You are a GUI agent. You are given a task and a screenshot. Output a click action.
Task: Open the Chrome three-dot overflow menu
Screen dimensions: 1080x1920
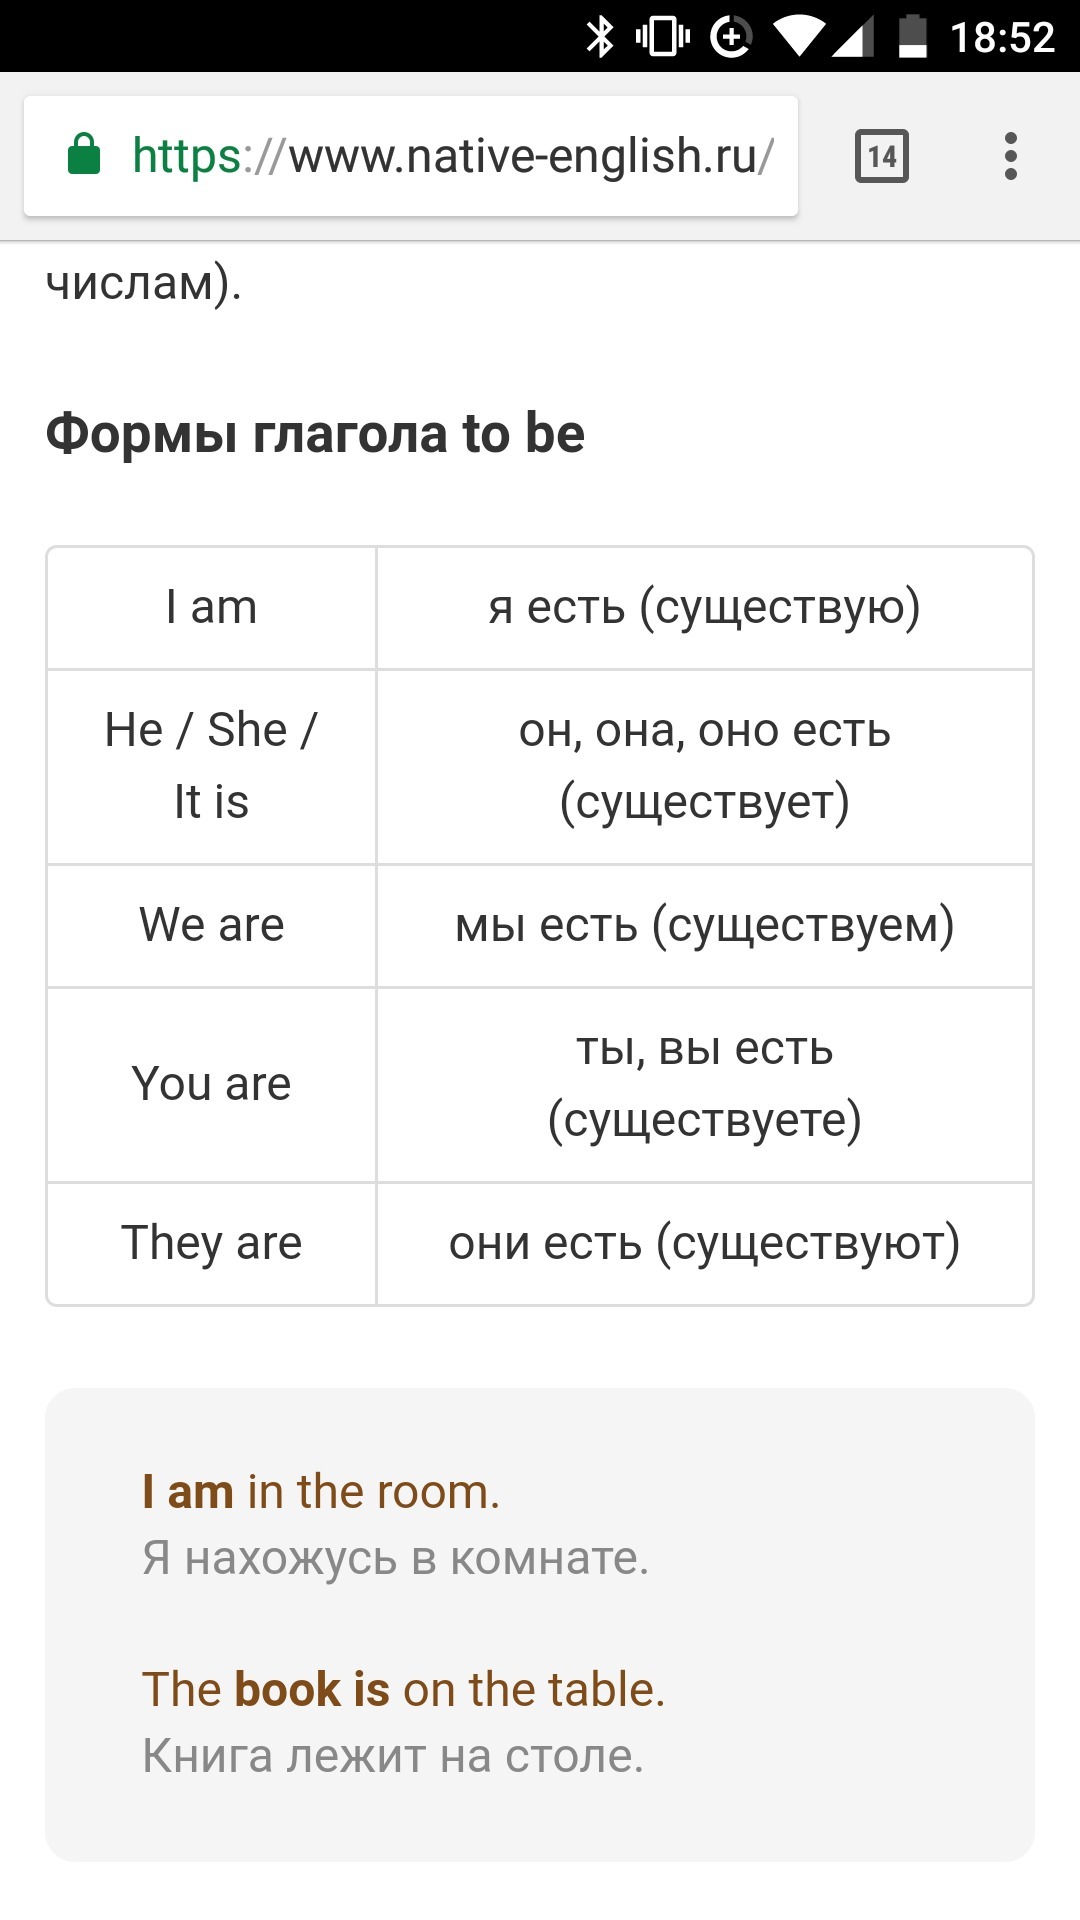pyautogui.click(x=1011, y=156)
